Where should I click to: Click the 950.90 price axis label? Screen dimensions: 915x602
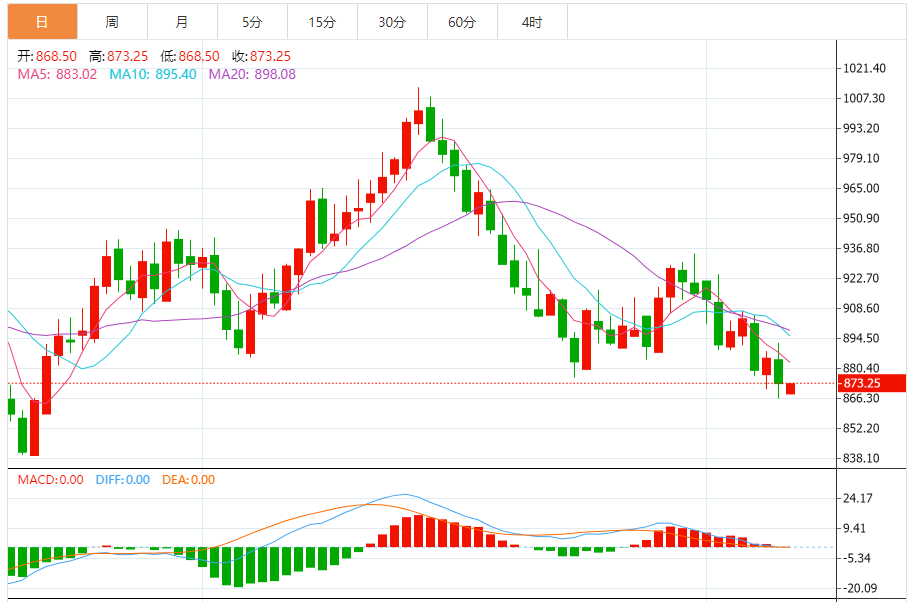pos(861,218)
